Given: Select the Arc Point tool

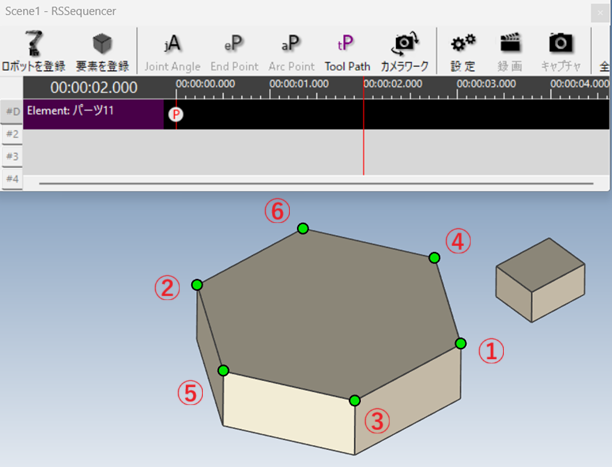Looking at the screenshot, I should (291, 44).
